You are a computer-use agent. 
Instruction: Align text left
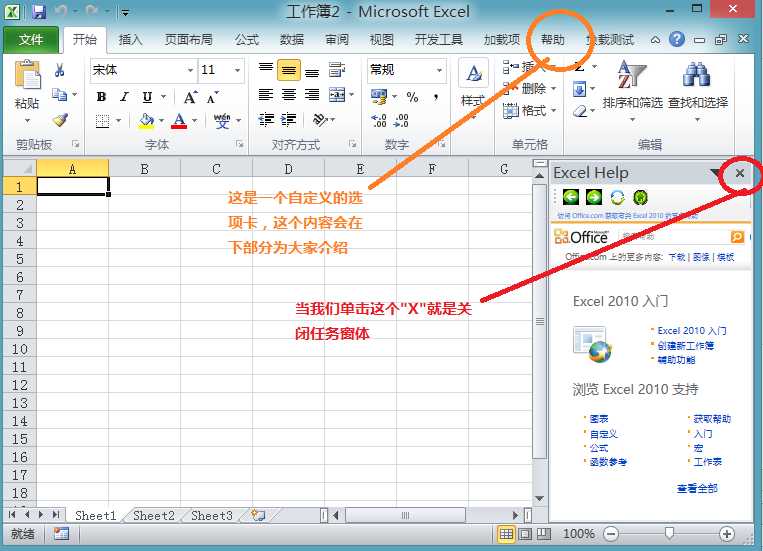pos(266,94)
